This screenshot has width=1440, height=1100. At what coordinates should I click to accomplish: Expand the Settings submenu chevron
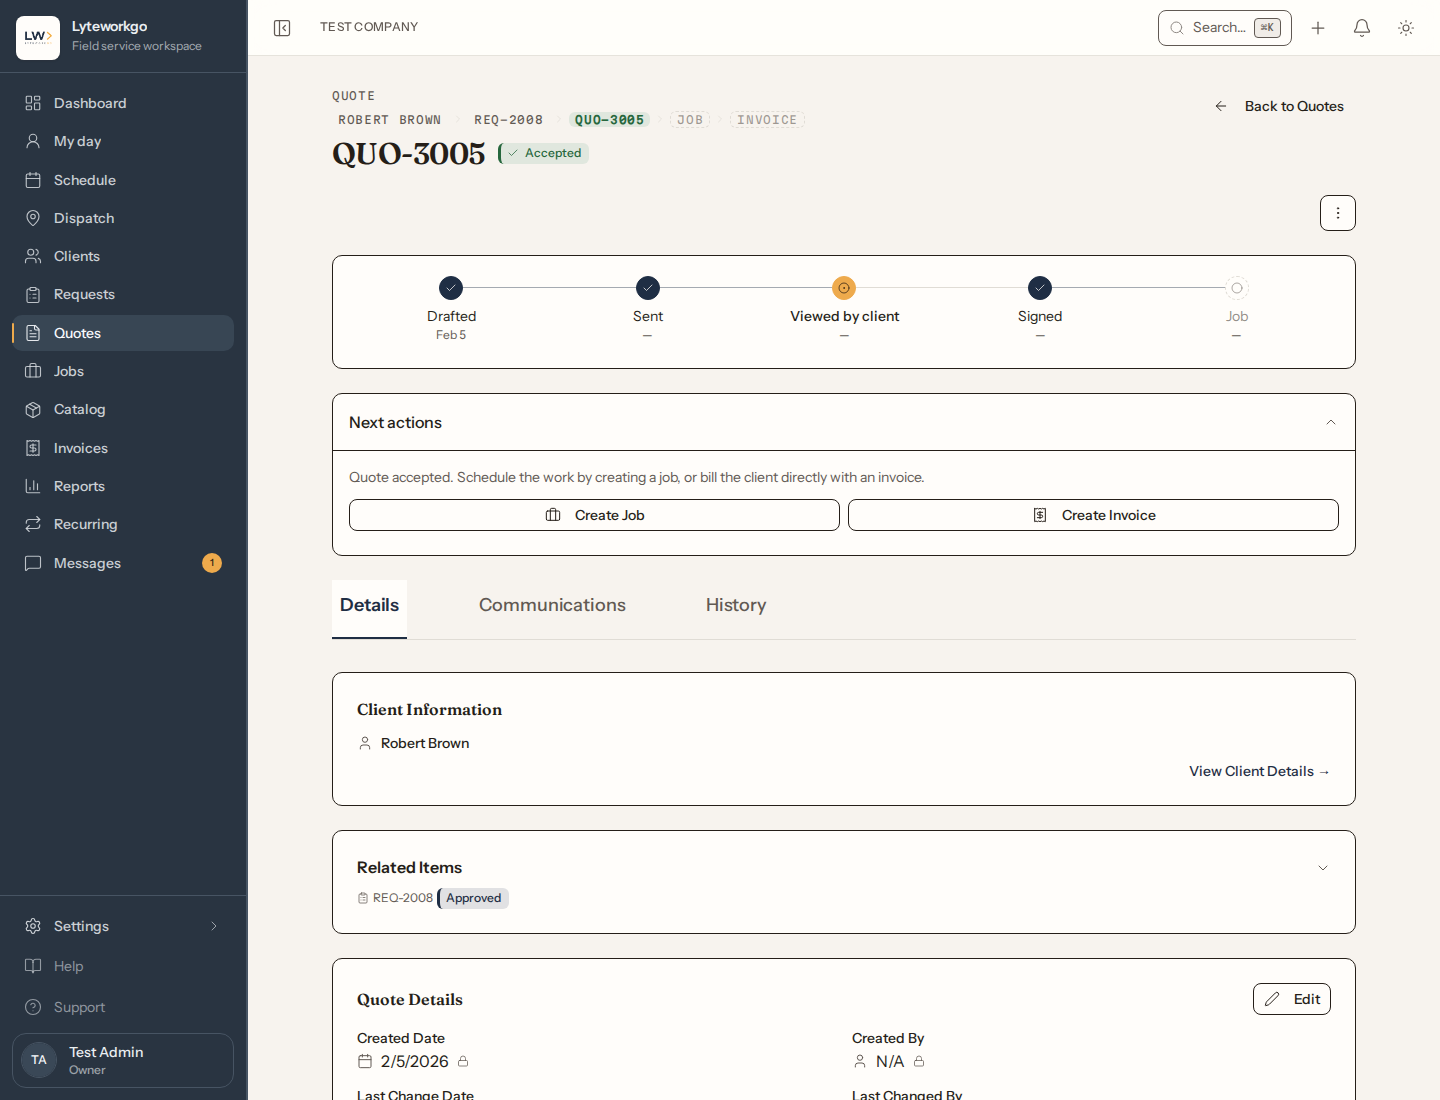[214, 926]
